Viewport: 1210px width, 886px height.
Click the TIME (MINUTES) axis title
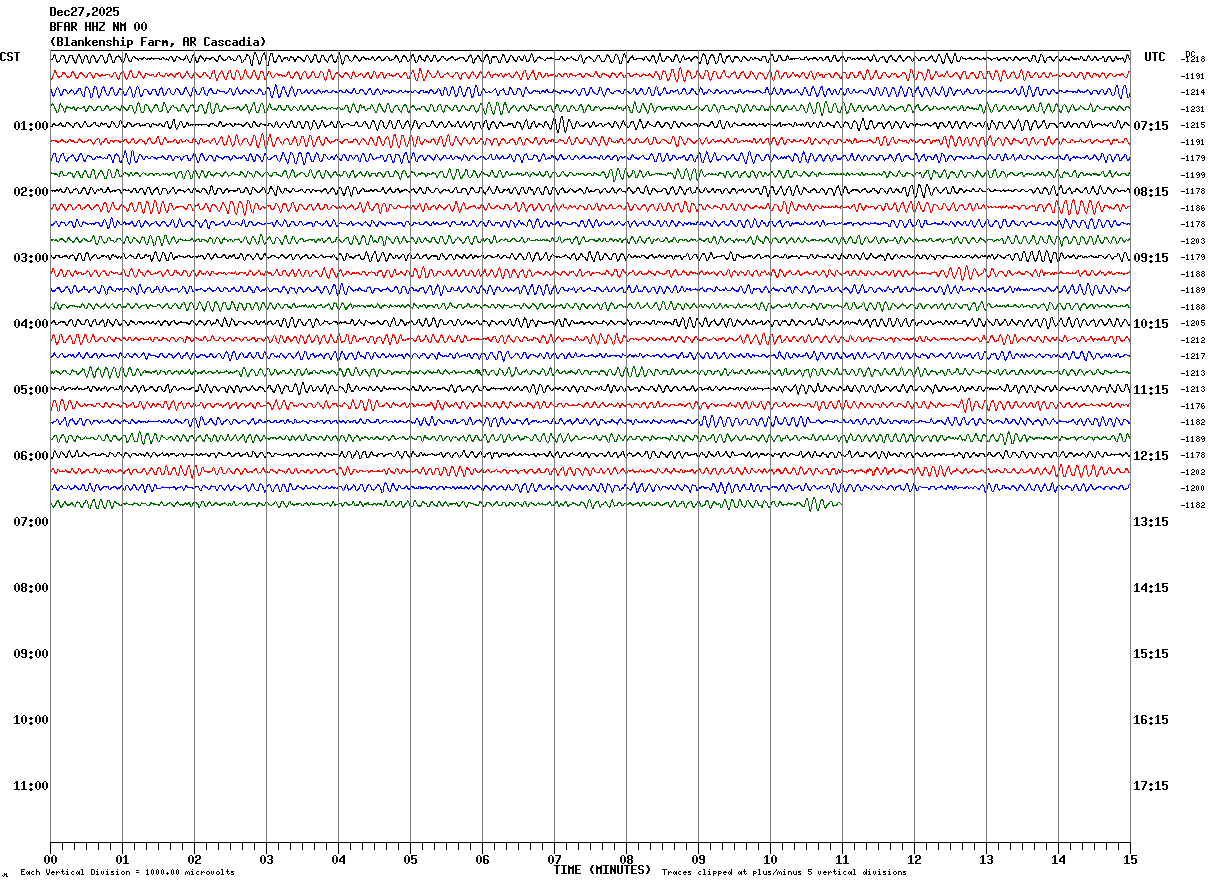pyautogui.click(x=602, y=870)
